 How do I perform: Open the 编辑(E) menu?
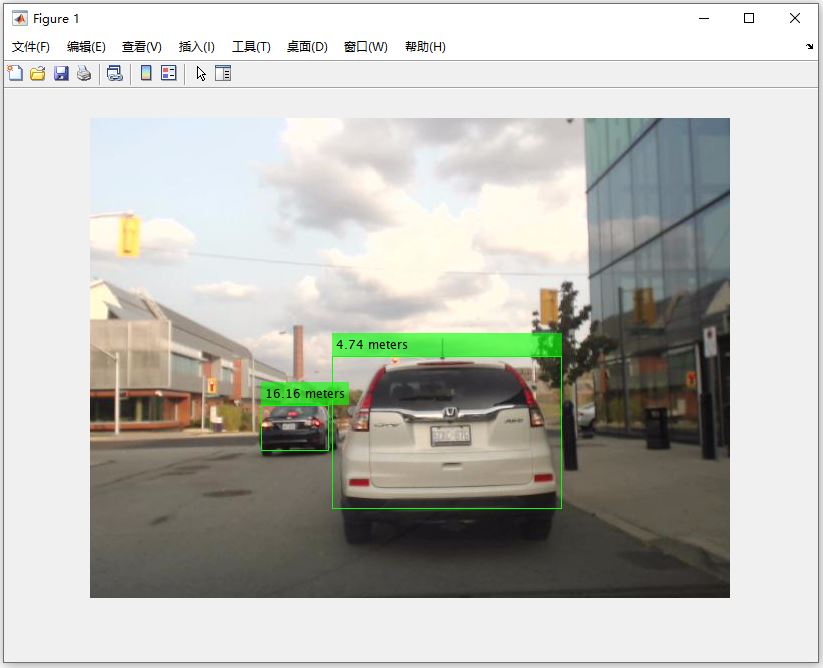coord(86,47)
